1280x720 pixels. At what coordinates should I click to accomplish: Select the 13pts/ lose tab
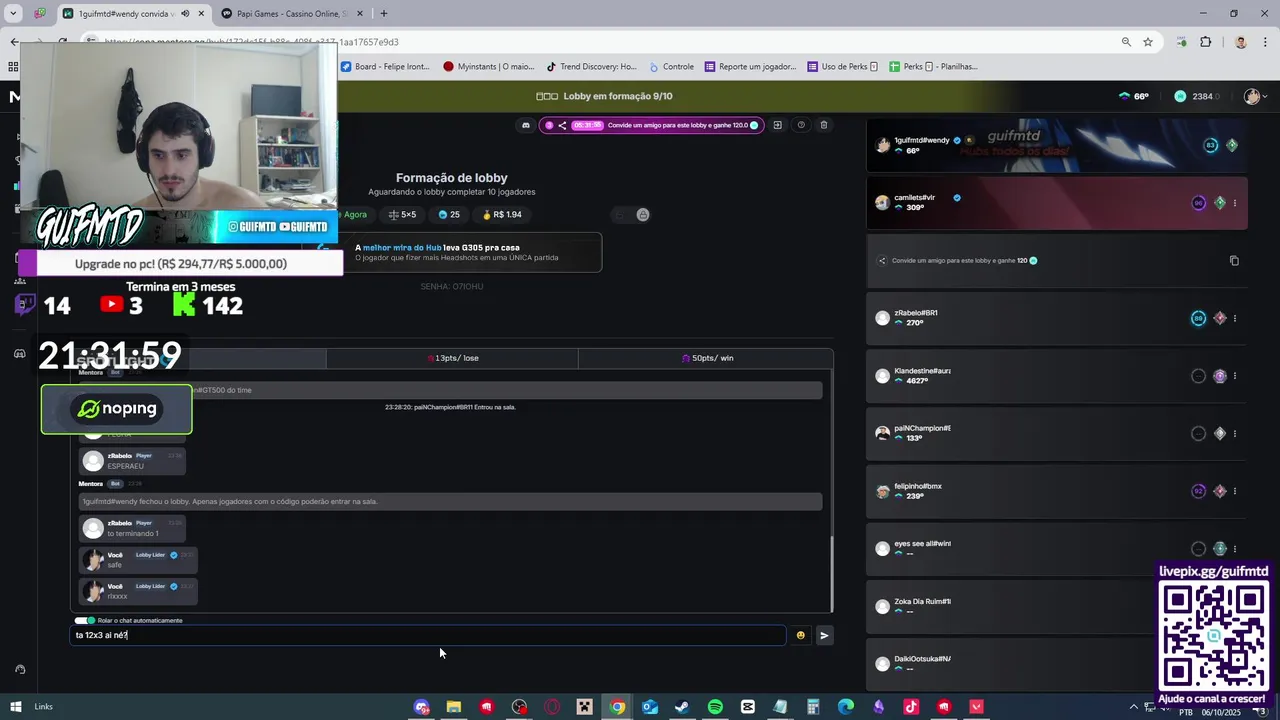click(452, 358)
